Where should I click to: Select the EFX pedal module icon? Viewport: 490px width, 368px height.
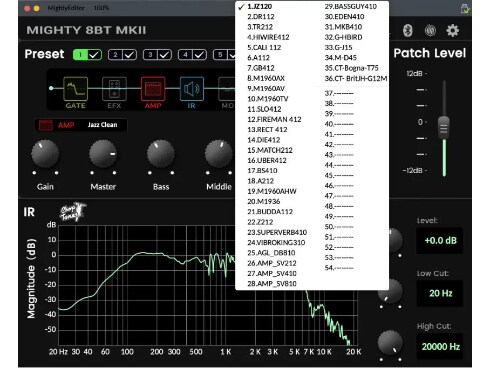click(114, 89)
